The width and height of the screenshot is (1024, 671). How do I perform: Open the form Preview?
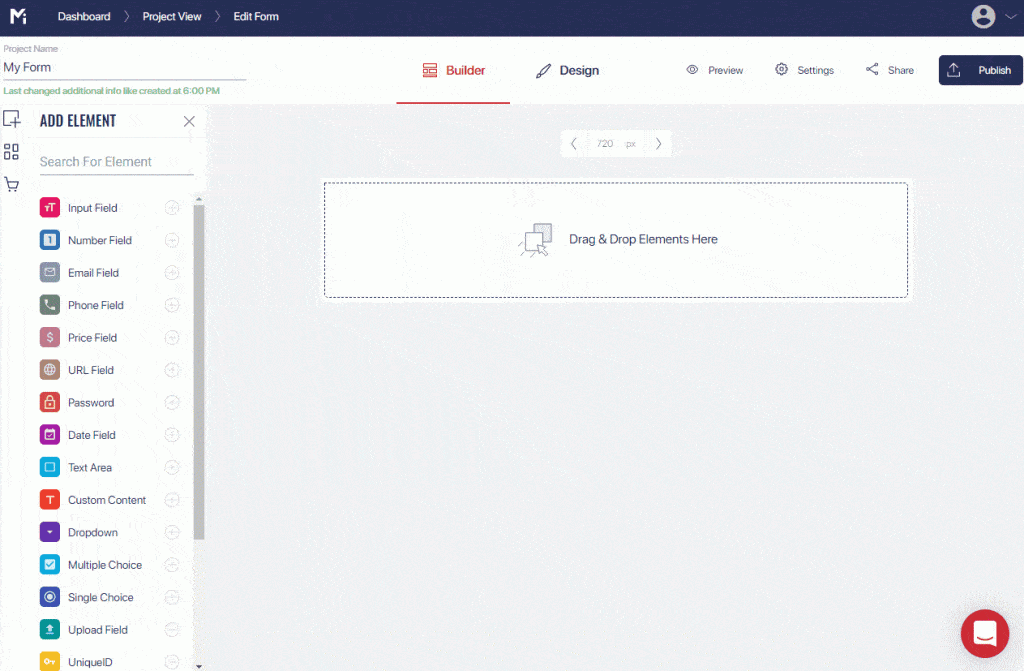click(714, 70)
